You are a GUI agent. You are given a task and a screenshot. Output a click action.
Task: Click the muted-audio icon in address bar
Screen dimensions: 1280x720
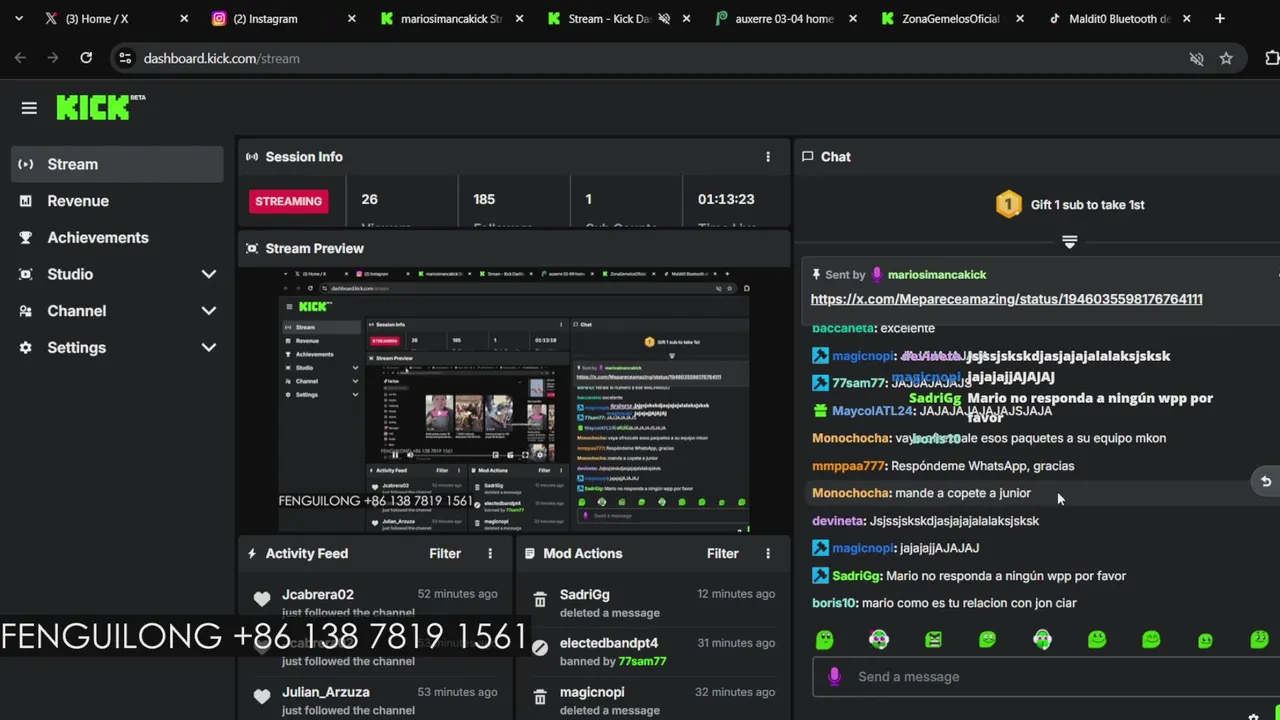pos(1196,58)
